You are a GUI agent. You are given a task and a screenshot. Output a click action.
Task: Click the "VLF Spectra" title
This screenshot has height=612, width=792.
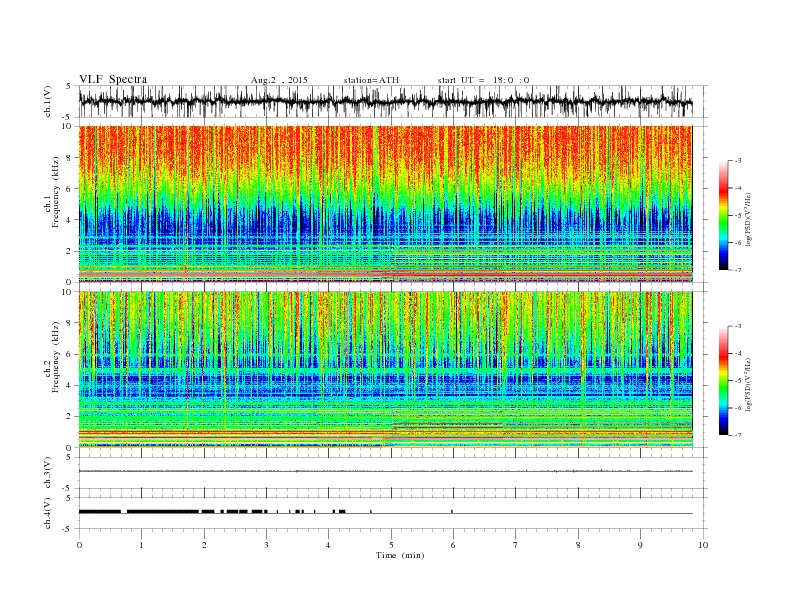[113, 79]
